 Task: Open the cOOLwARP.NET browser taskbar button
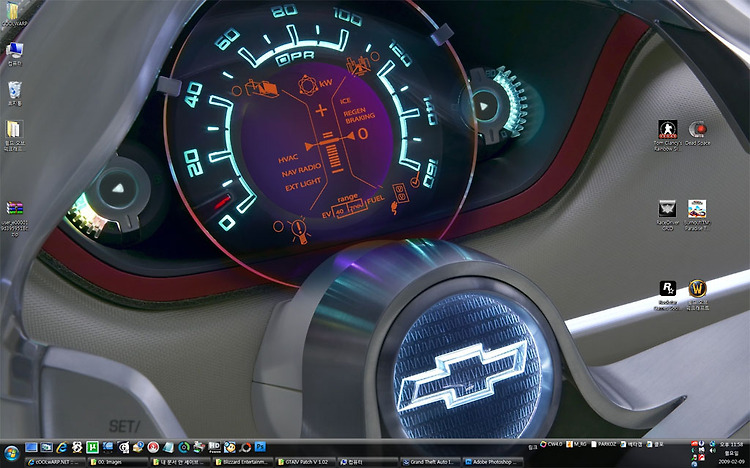55,462
